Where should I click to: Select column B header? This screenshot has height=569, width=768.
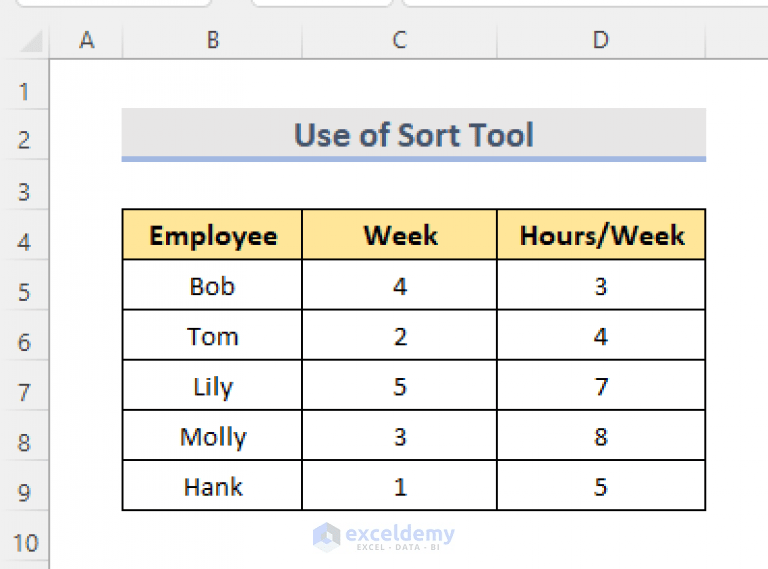(212, 40)
